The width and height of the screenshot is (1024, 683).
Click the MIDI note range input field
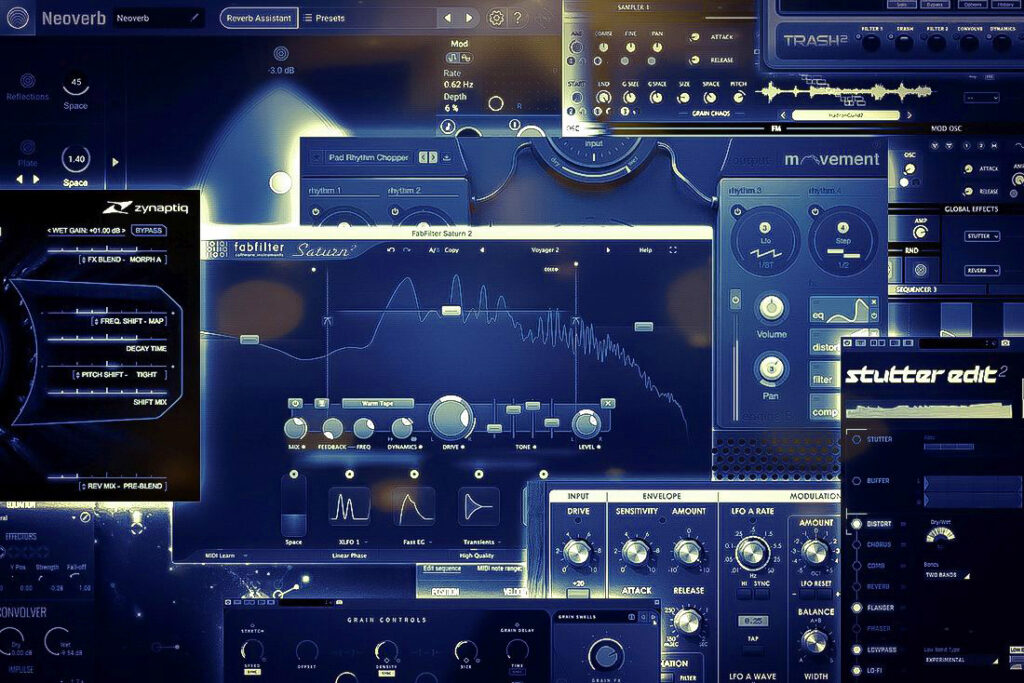(x=500, y=569)
